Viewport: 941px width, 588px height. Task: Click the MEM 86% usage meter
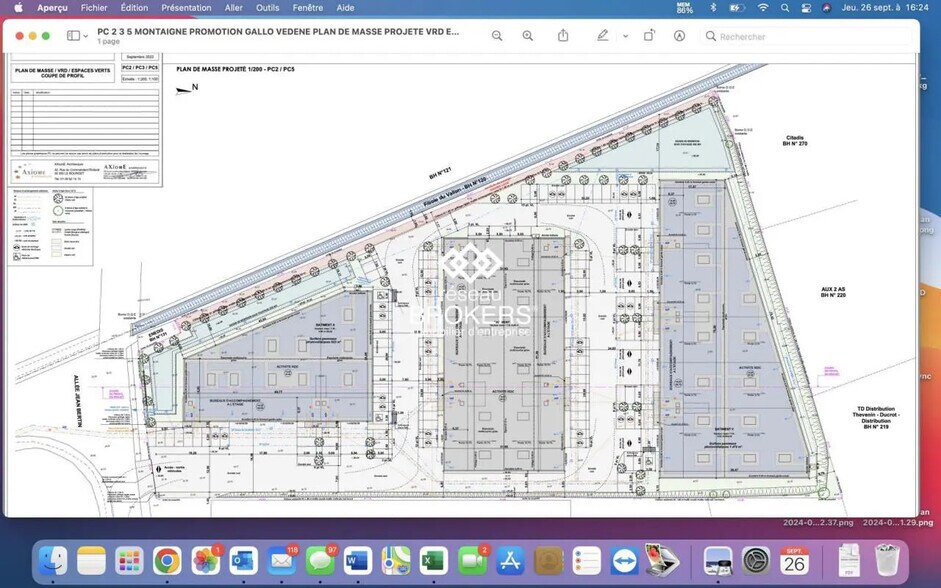(684, 7)
